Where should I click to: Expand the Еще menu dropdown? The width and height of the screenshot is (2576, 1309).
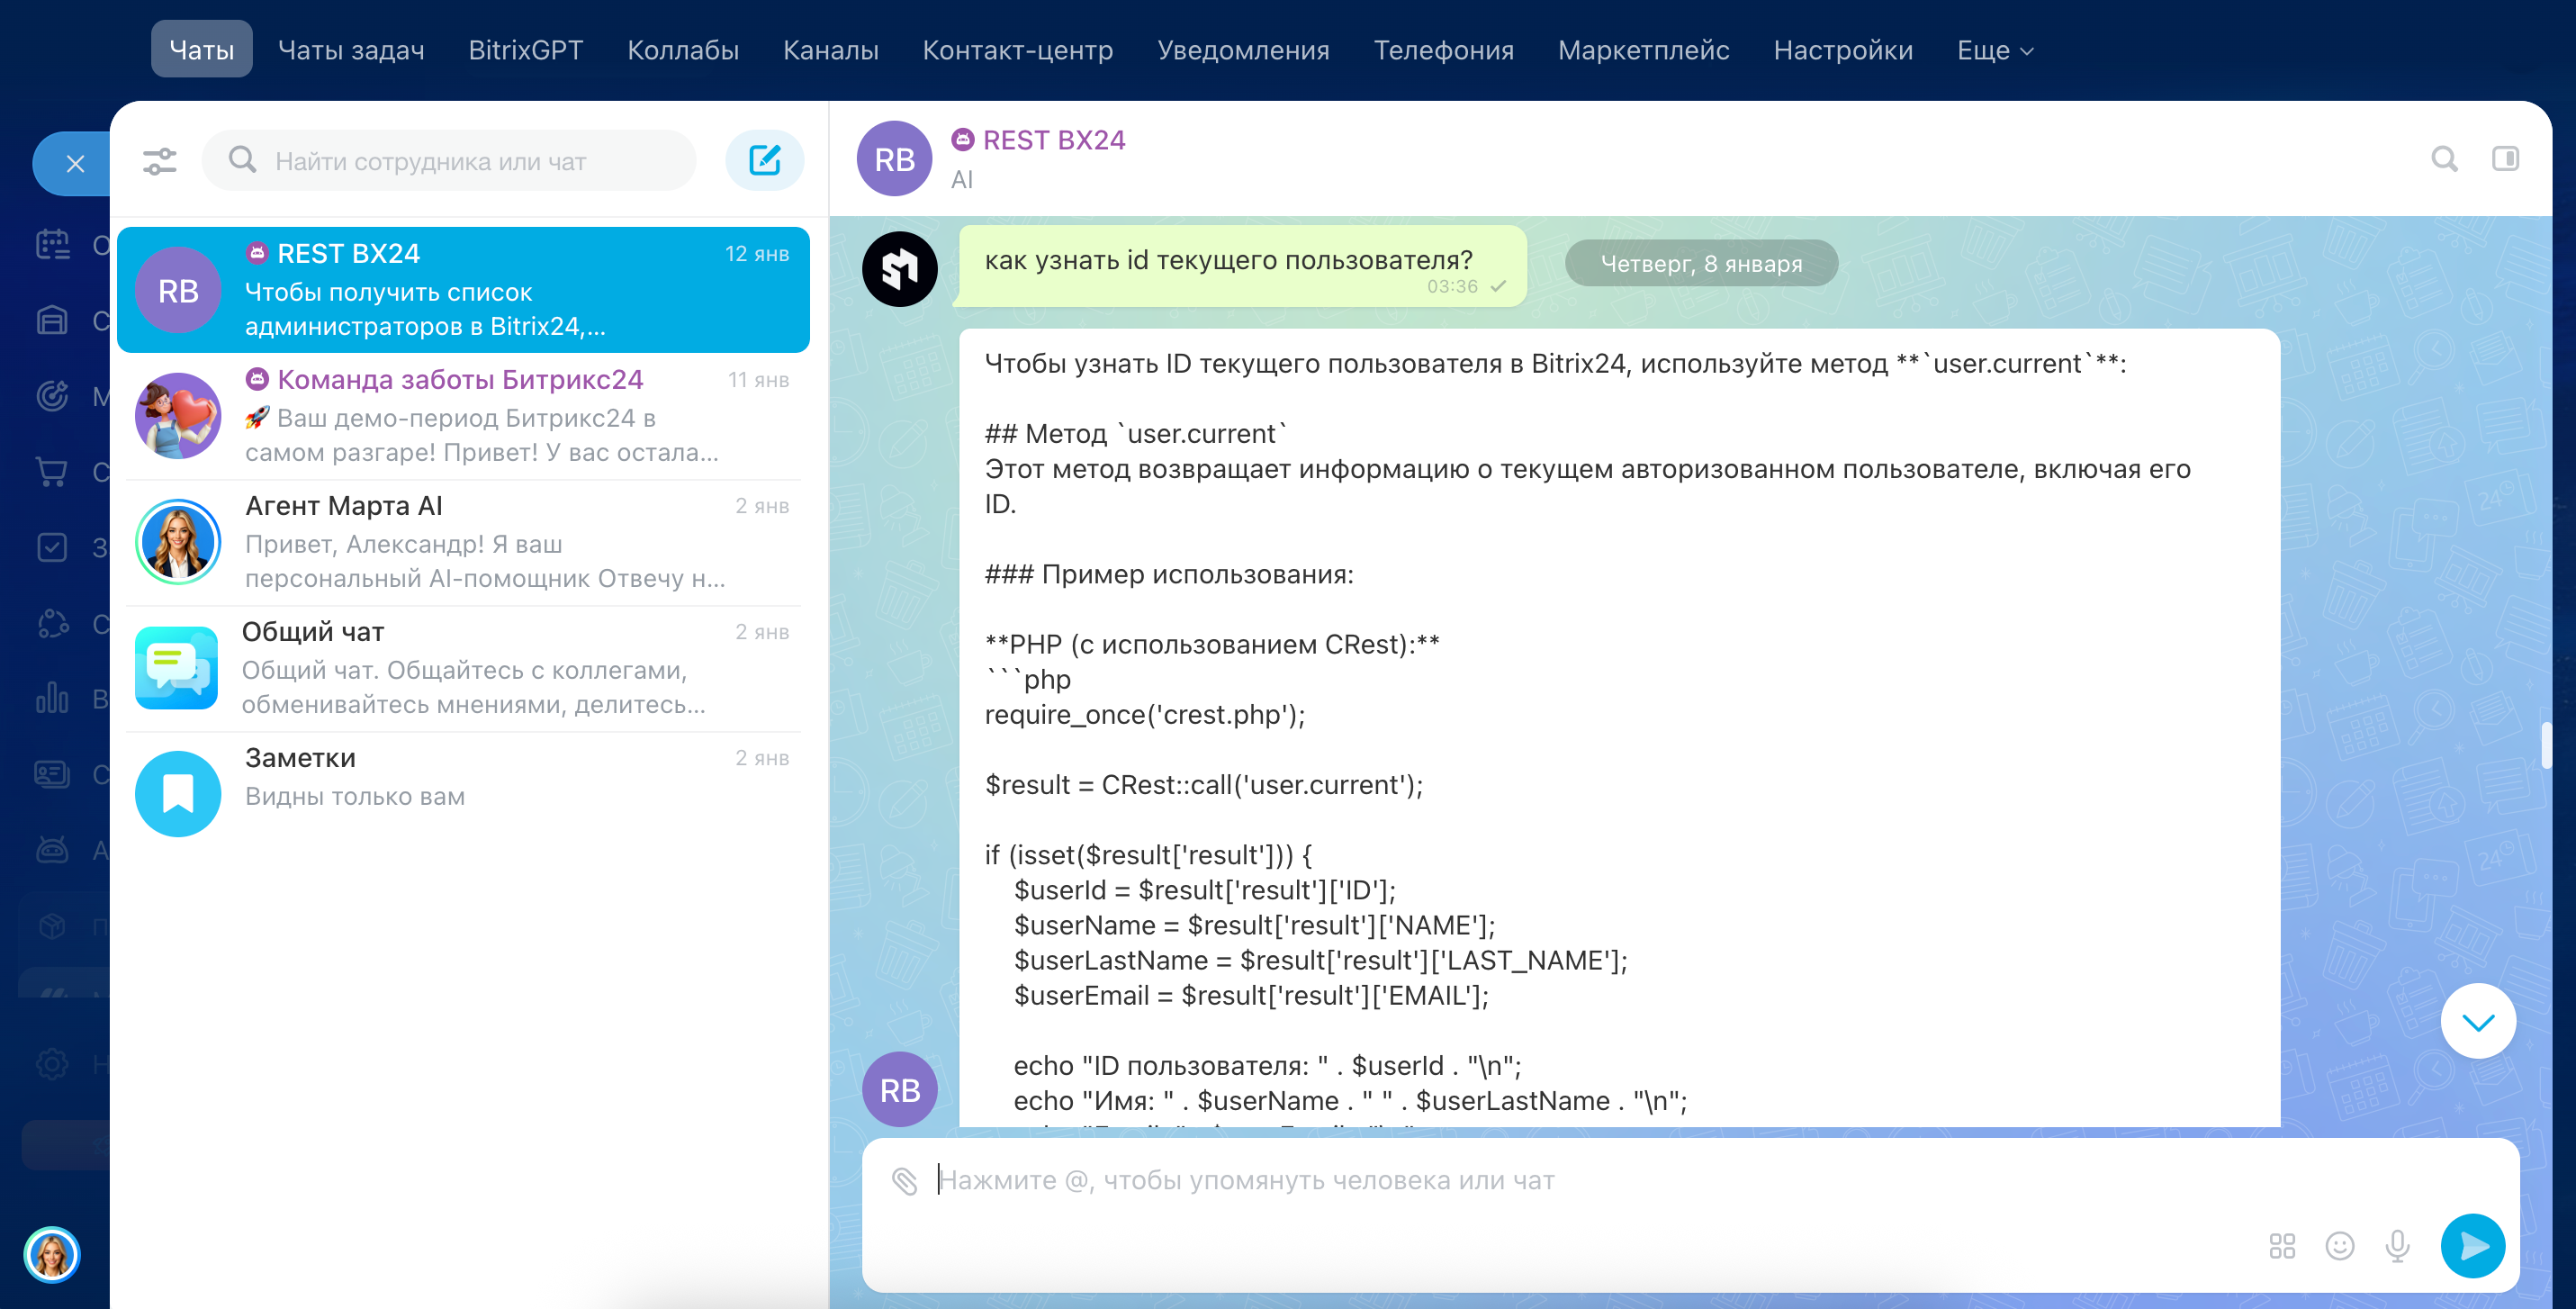pos(1994,50)
